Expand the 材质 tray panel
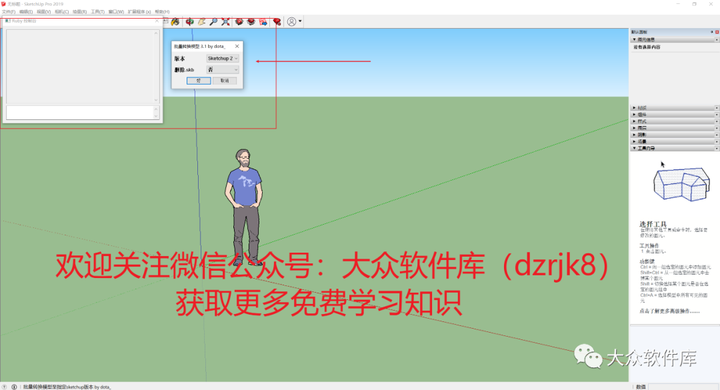 tap(674, 107)
